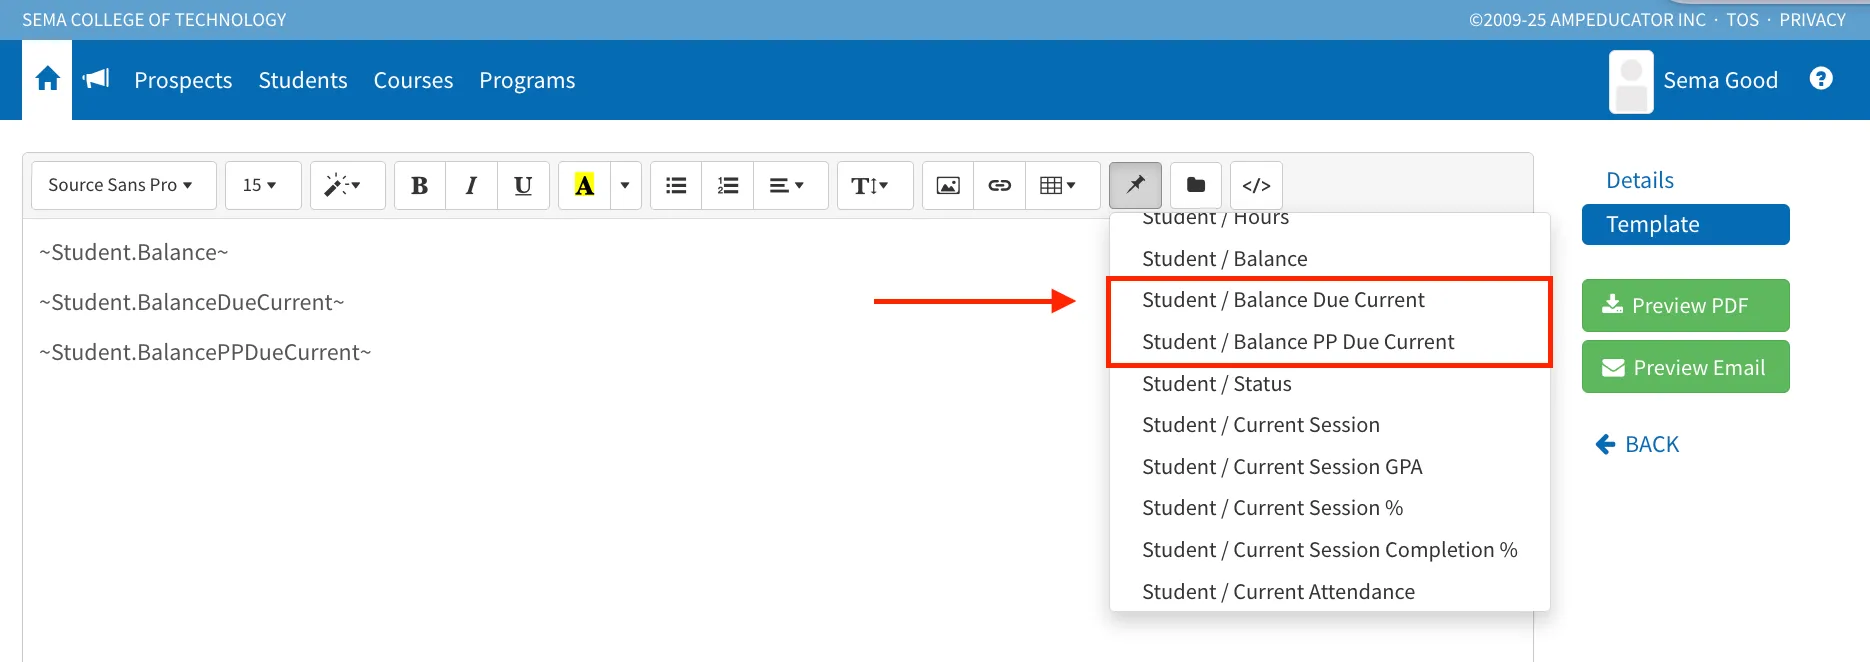Insert an ordered numbered list
1870x662 pixels.
tap(728, 185)
